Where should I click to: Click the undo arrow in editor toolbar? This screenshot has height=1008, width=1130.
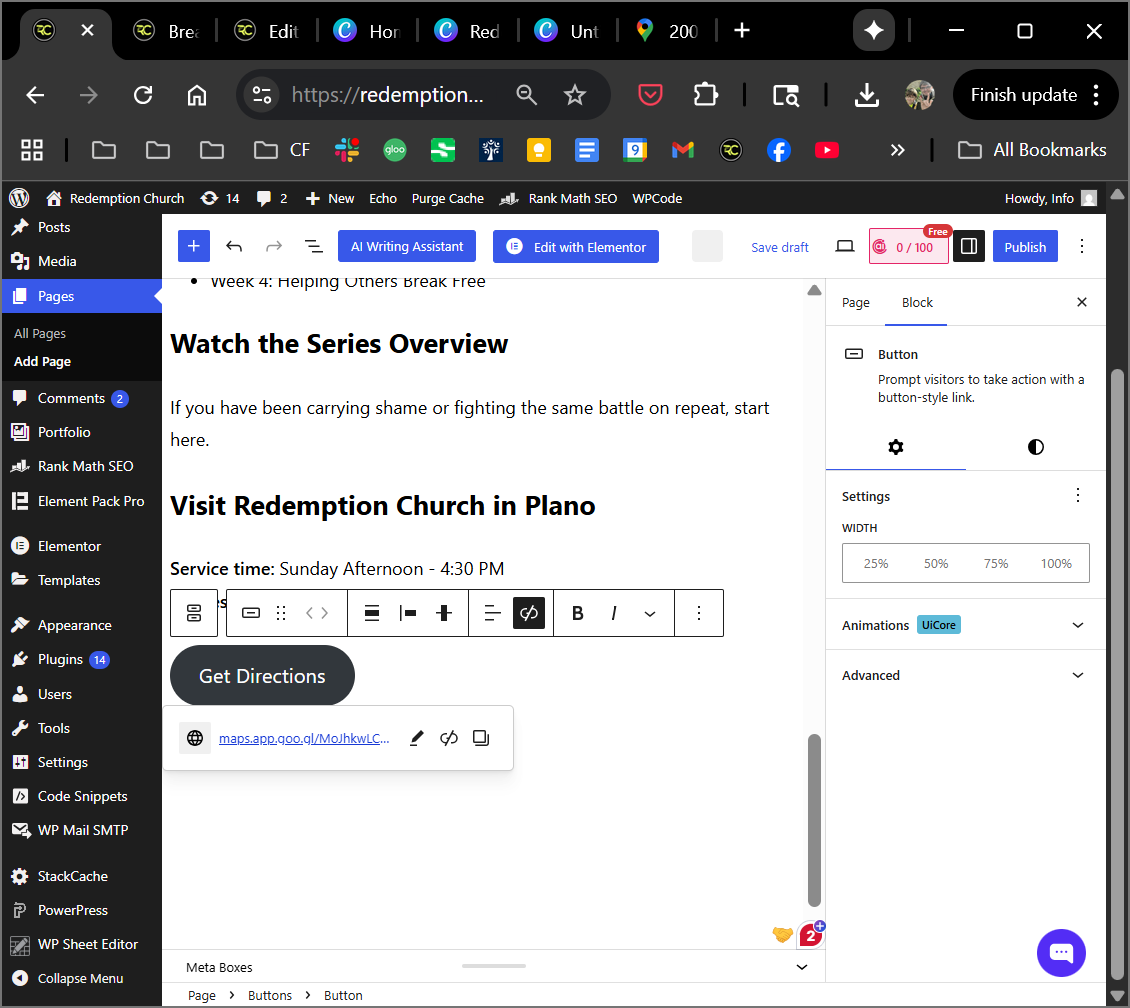pos(234,247)
